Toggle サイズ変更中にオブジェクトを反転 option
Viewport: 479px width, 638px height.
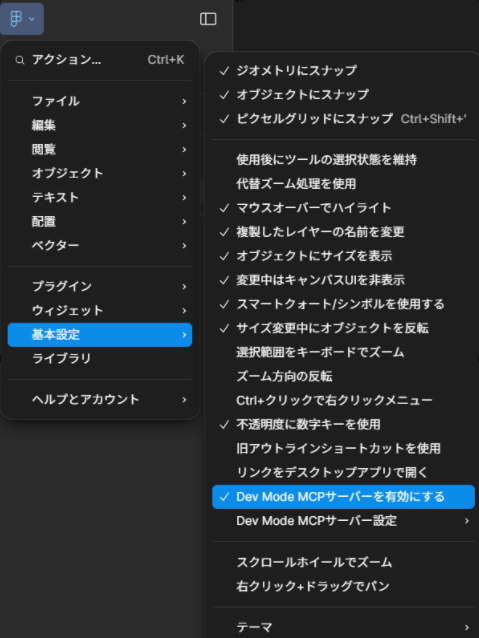tap(343, 328)
